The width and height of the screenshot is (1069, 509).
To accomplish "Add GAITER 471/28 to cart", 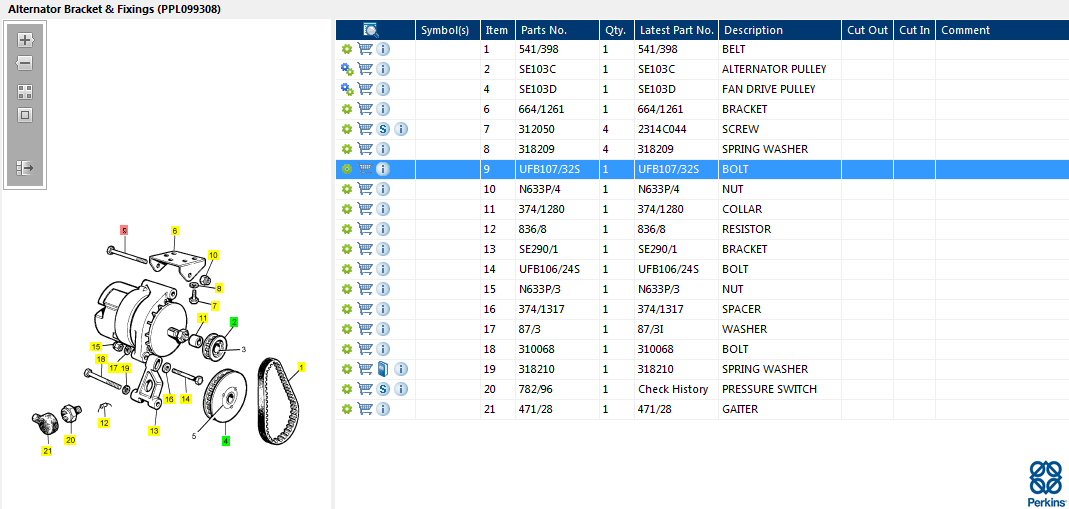I will (x=365, y=409).
